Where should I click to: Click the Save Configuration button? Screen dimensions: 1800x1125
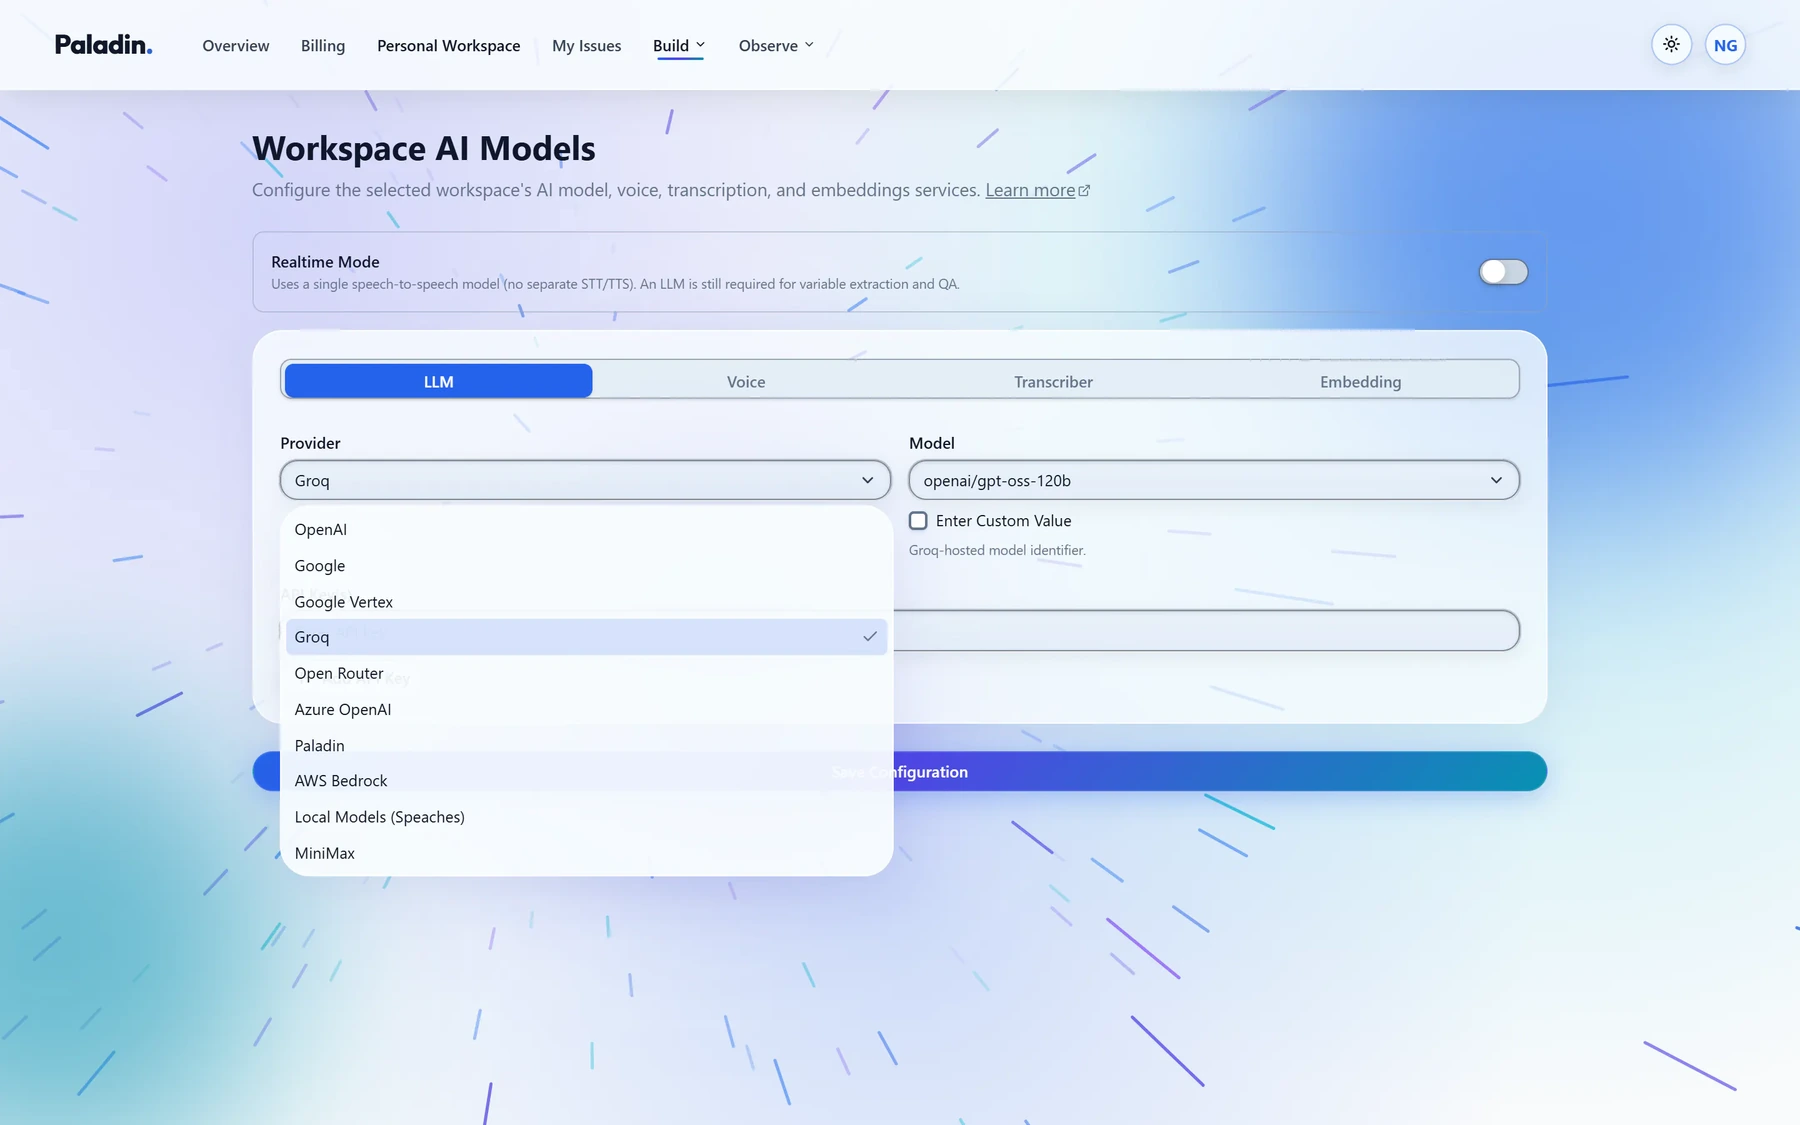(900, 772)
